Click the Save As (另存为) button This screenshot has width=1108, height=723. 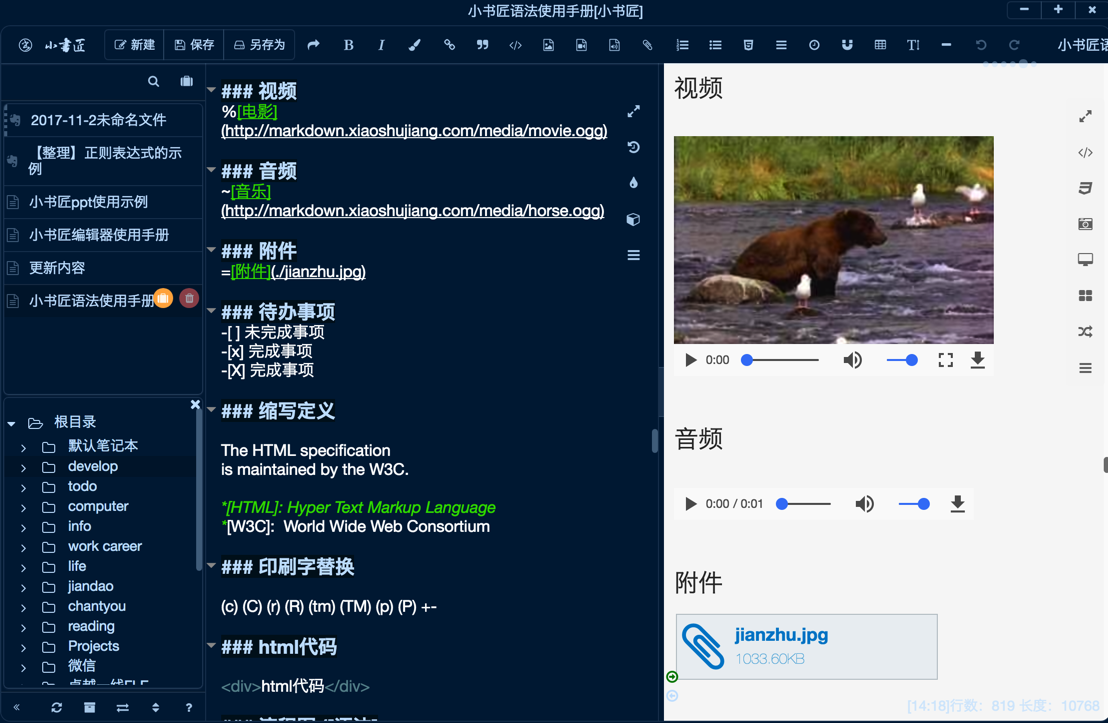[259, 45]
